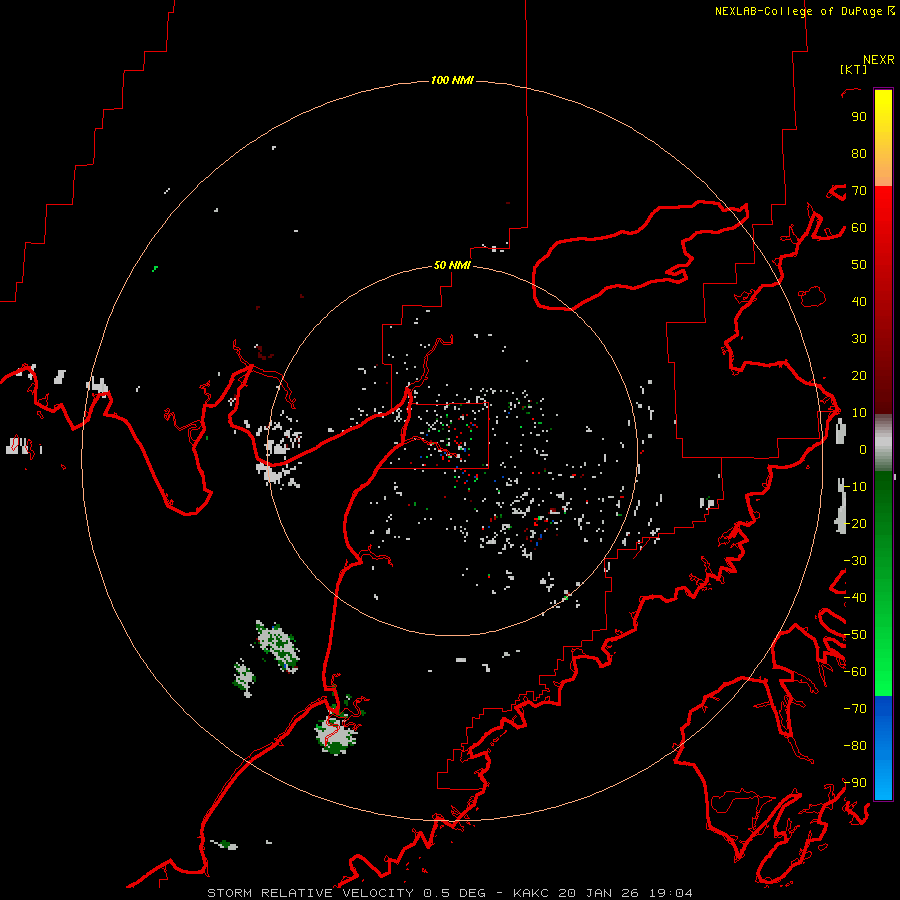Select the -30 value on velocity scale
This screenshot has height=900, width=900.
[856, 561]
